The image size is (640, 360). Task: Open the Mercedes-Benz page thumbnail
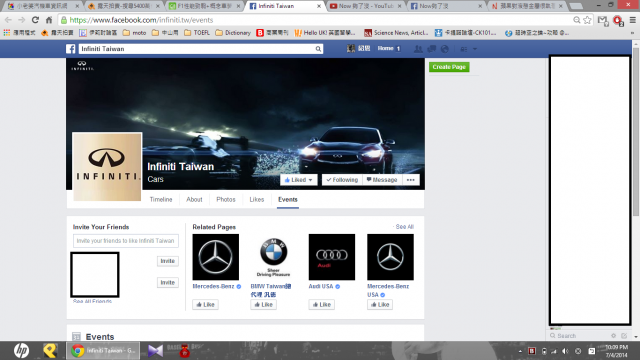pos(216,257)
